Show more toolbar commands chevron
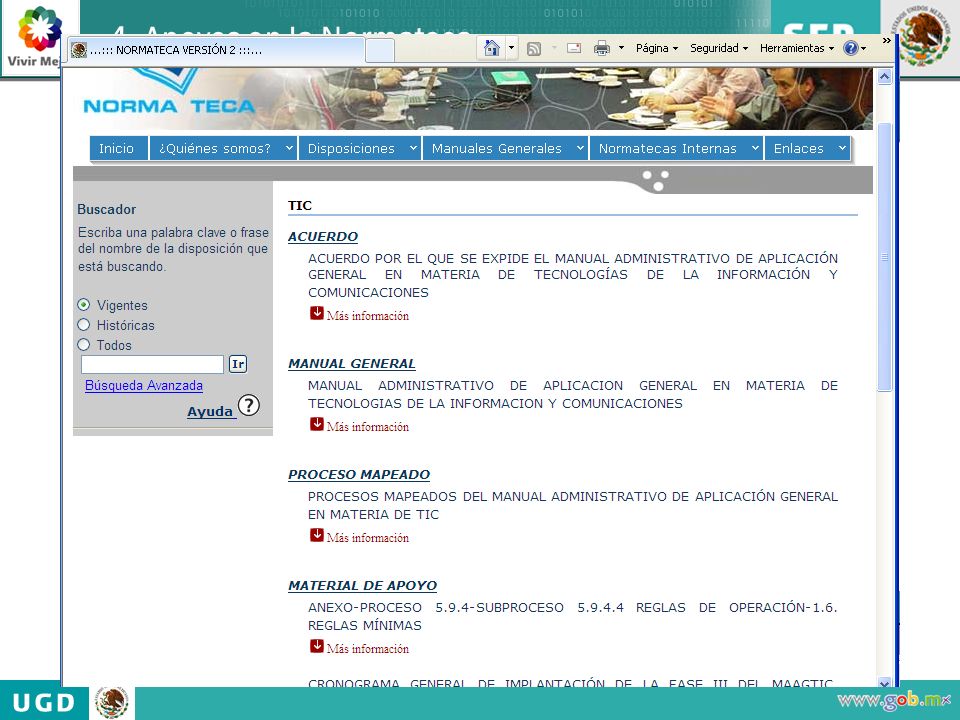Screen dimensions: 960x720 [x=887, y=41]
